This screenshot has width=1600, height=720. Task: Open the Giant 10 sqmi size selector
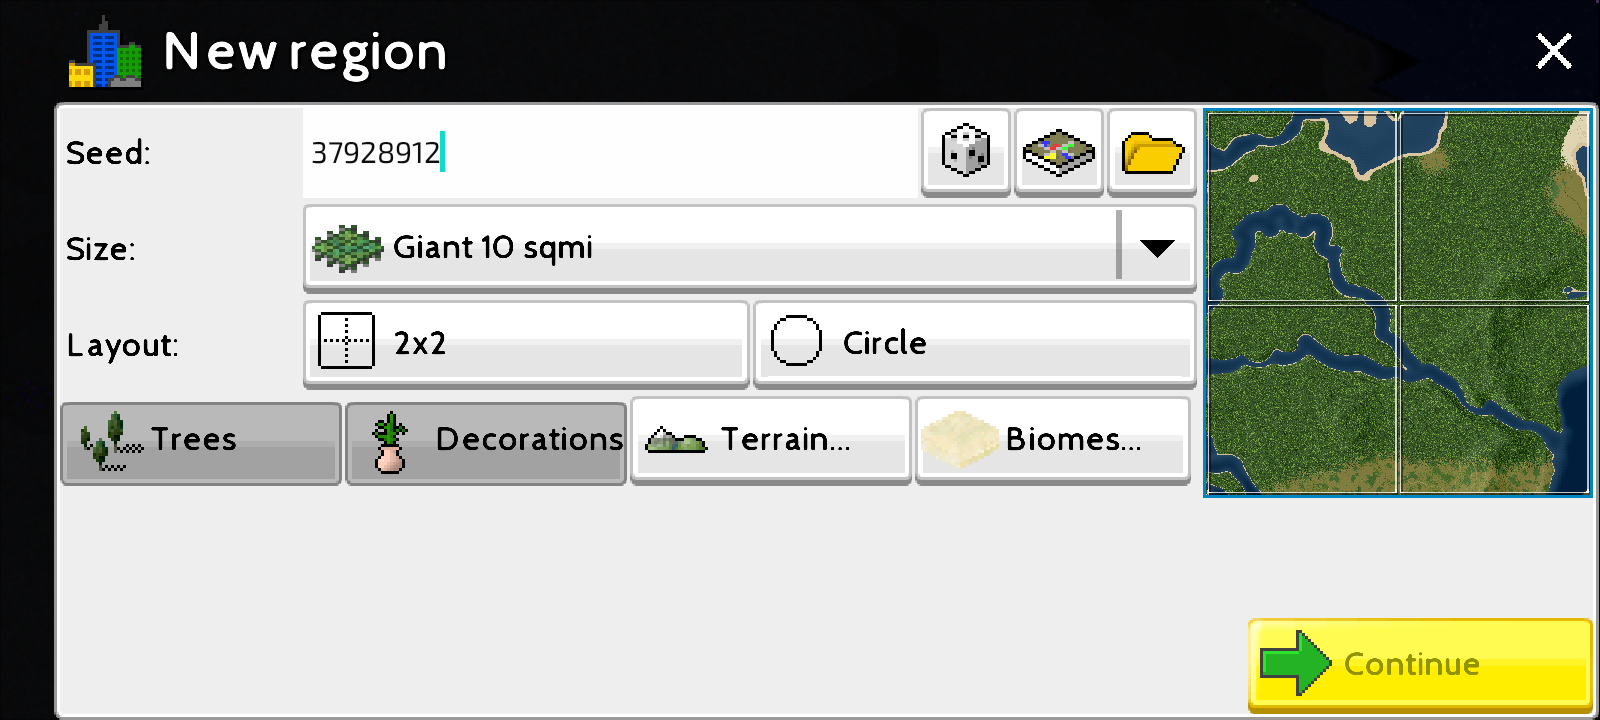[x=750, y=248]
